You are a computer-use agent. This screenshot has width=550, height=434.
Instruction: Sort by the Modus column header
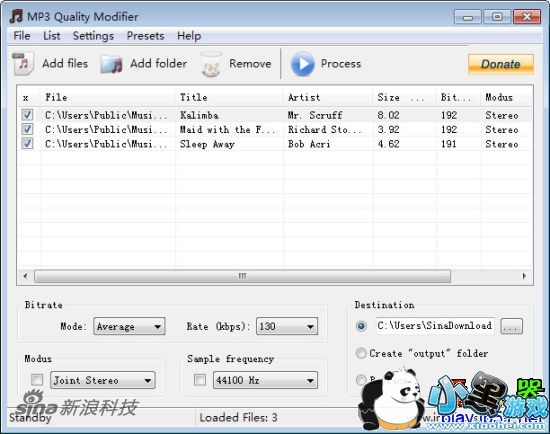[x=507, y=97]
